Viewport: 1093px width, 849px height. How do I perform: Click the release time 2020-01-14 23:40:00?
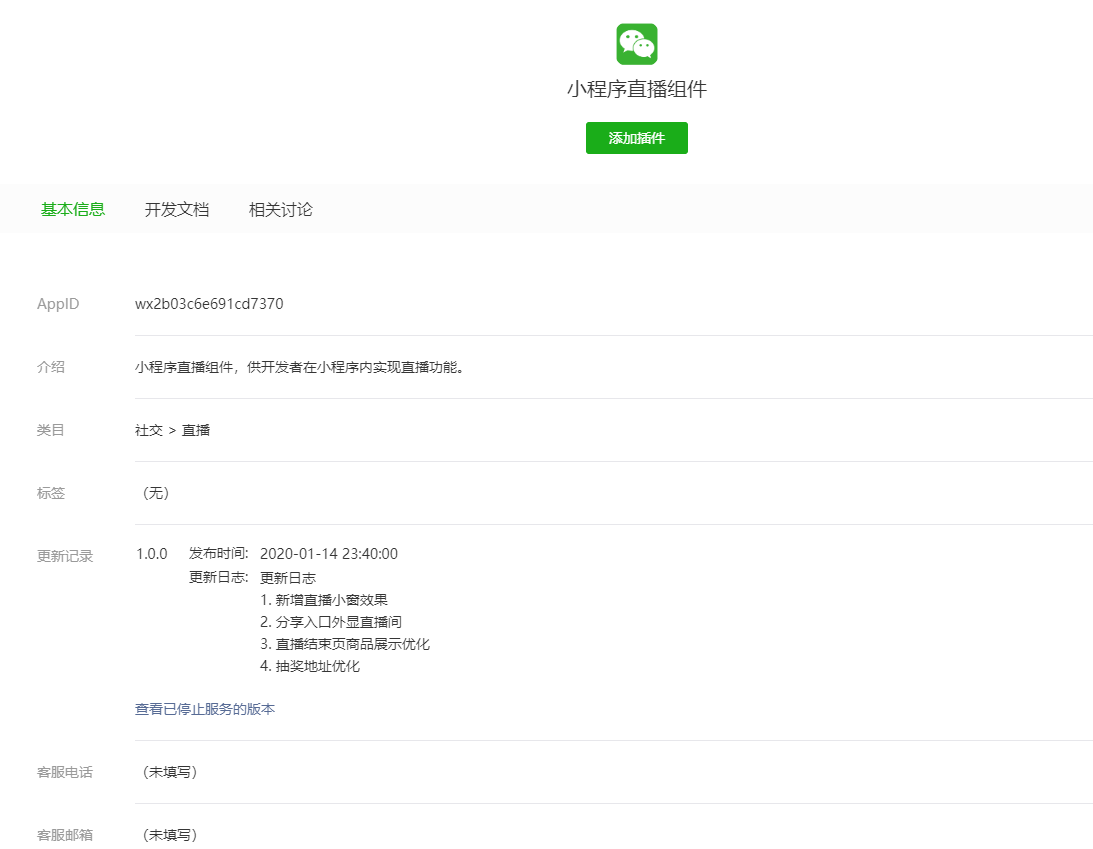point(329,554)
